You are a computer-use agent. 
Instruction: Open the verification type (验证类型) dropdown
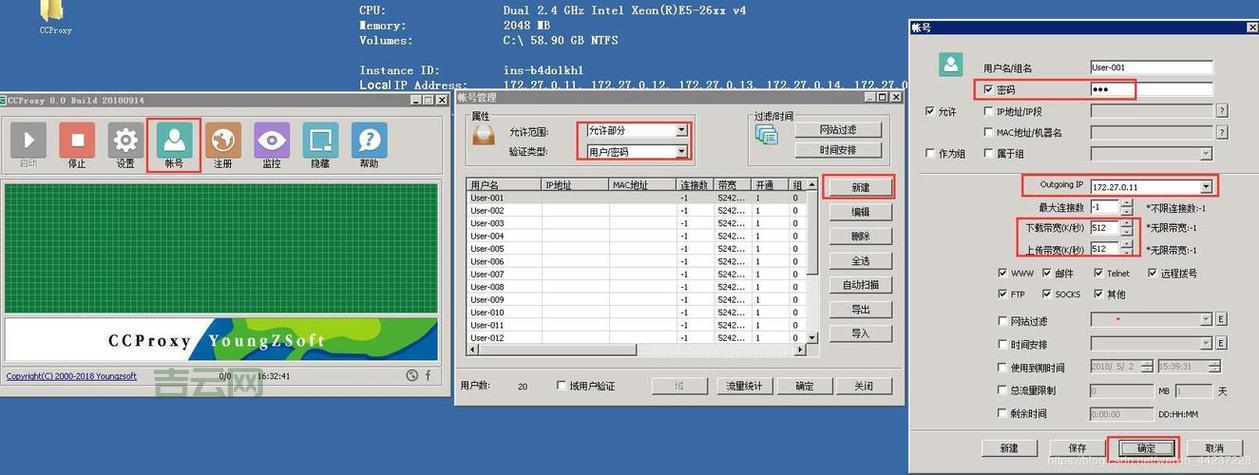(682, 152)
